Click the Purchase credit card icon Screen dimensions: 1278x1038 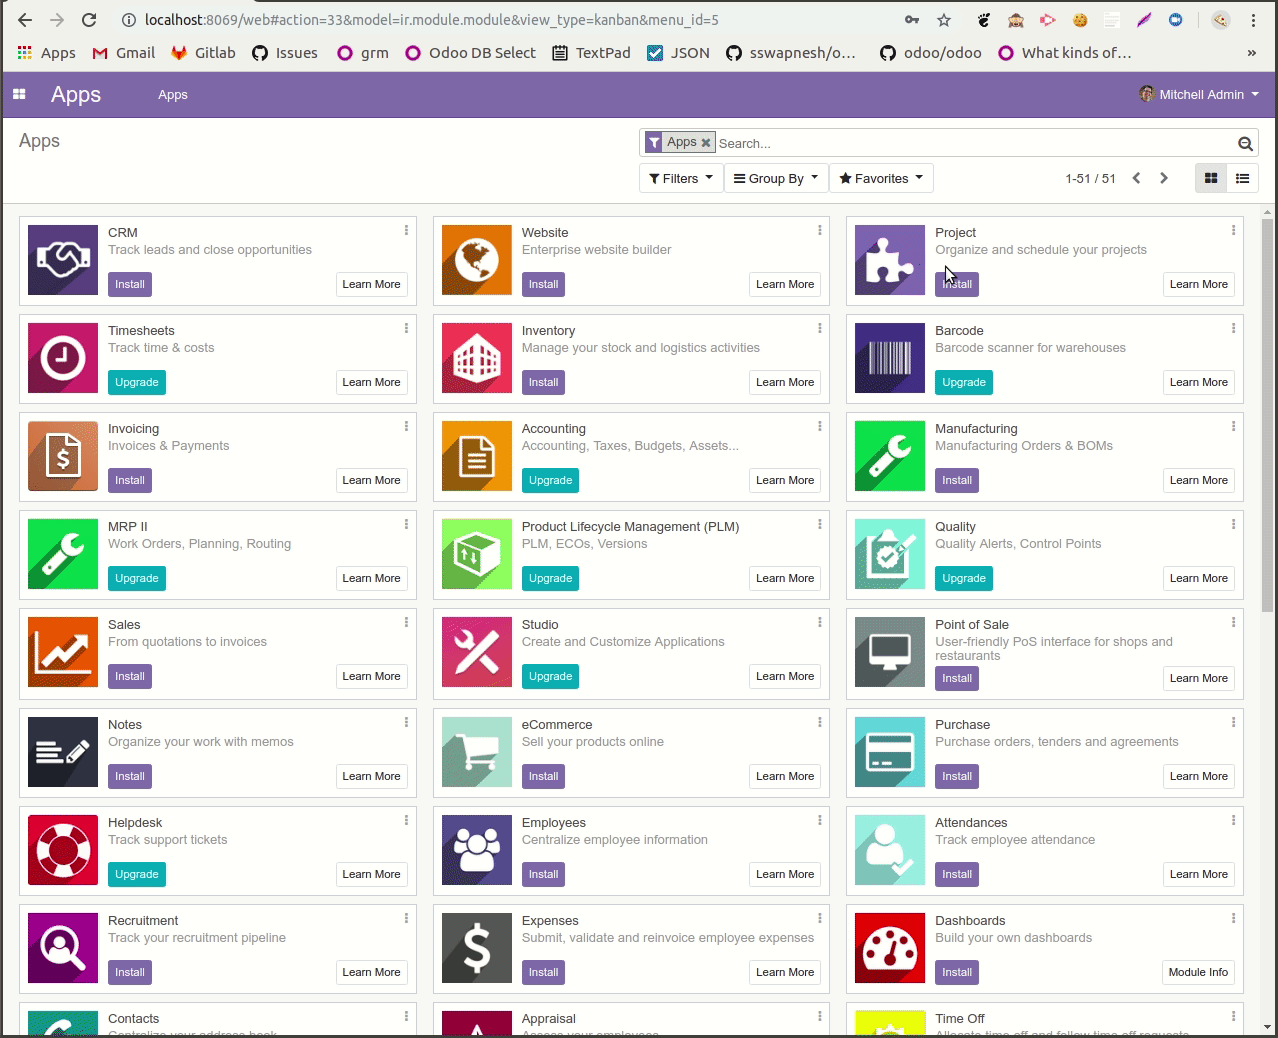pos(890,752)
